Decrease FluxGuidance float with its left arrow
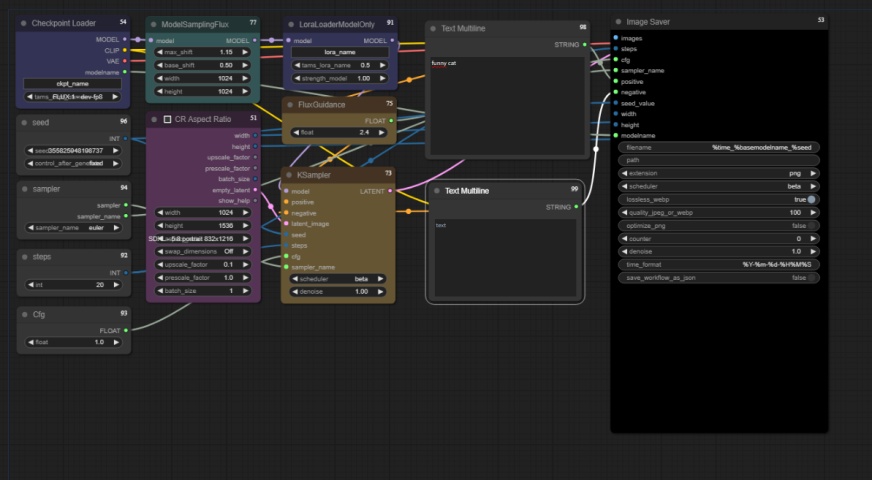 coord(296,132)
